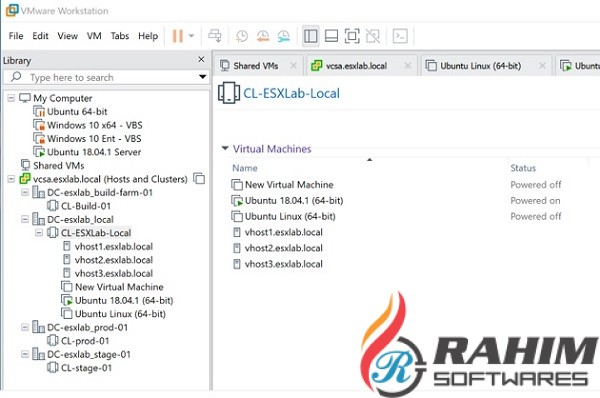
Task: Click the Pause virtual machine toolbar icon
Action: [x=177, y=36]
